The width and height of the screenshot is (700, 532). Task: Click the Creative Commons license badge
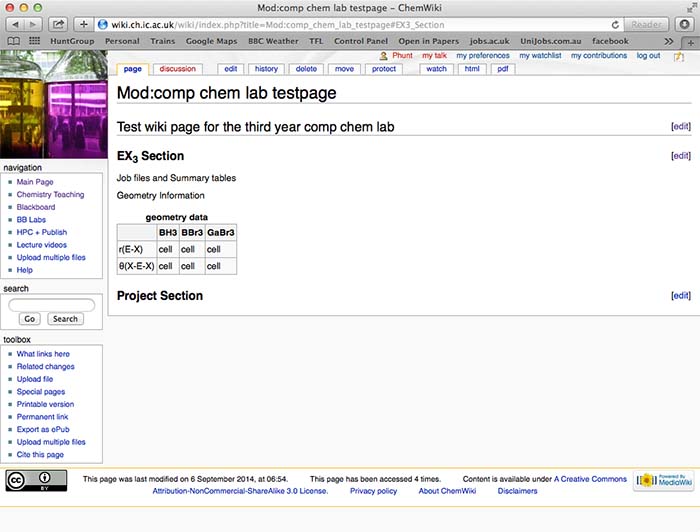[x=36, y=481]
